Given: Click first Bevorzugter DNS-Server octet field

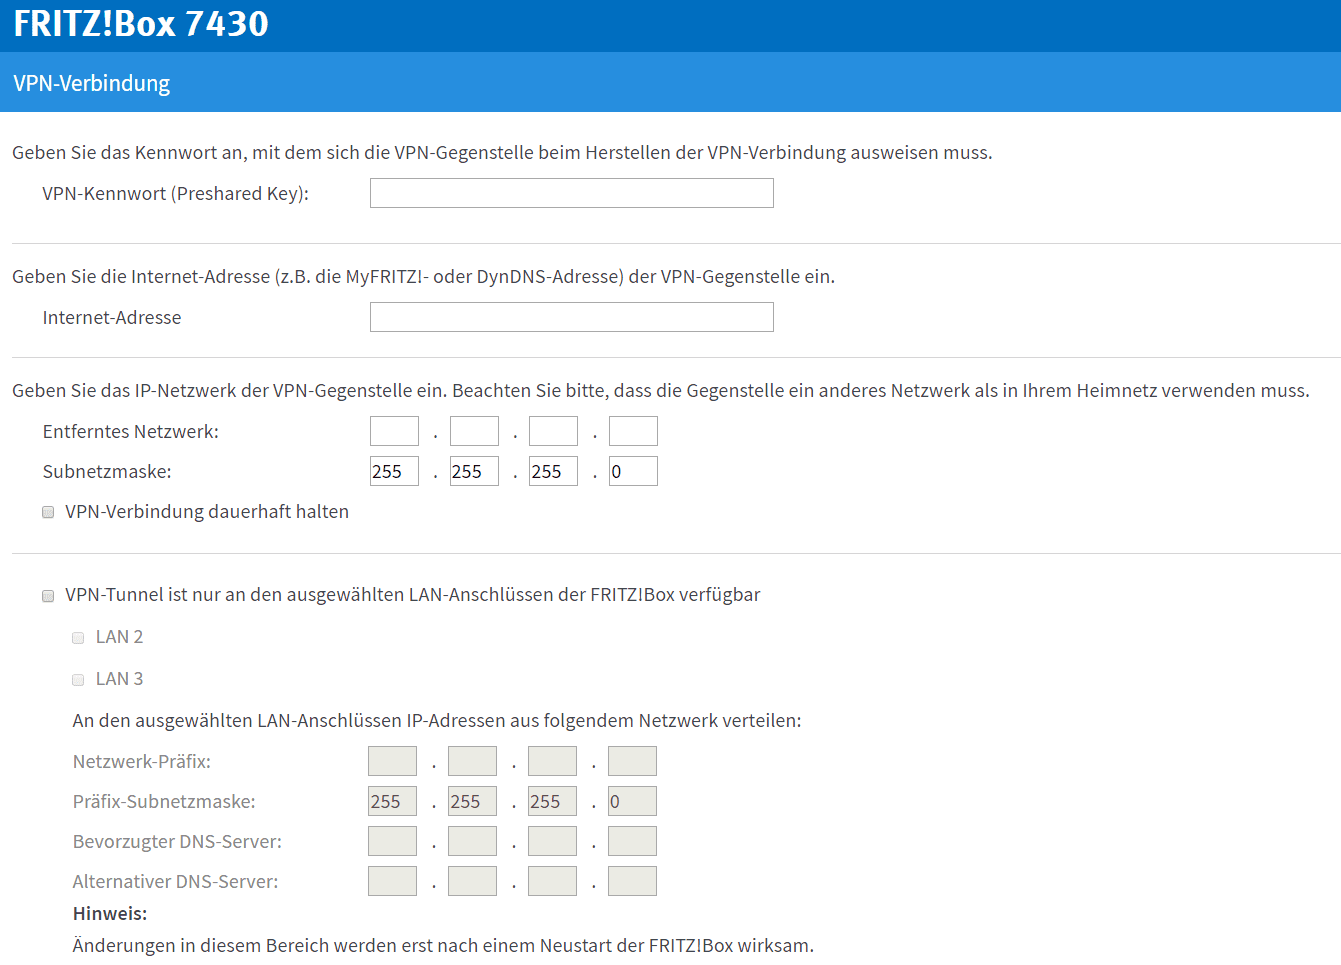Looking at the screenshot, I should coord(392,841).
